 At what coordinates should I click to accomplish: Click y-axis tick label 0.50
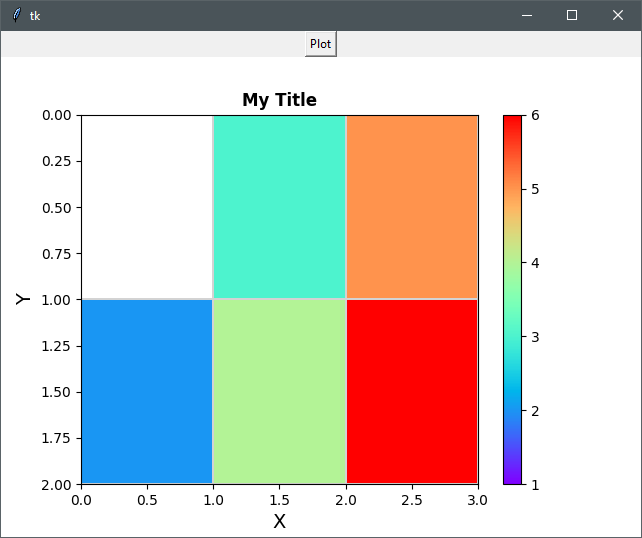(57, 208)
